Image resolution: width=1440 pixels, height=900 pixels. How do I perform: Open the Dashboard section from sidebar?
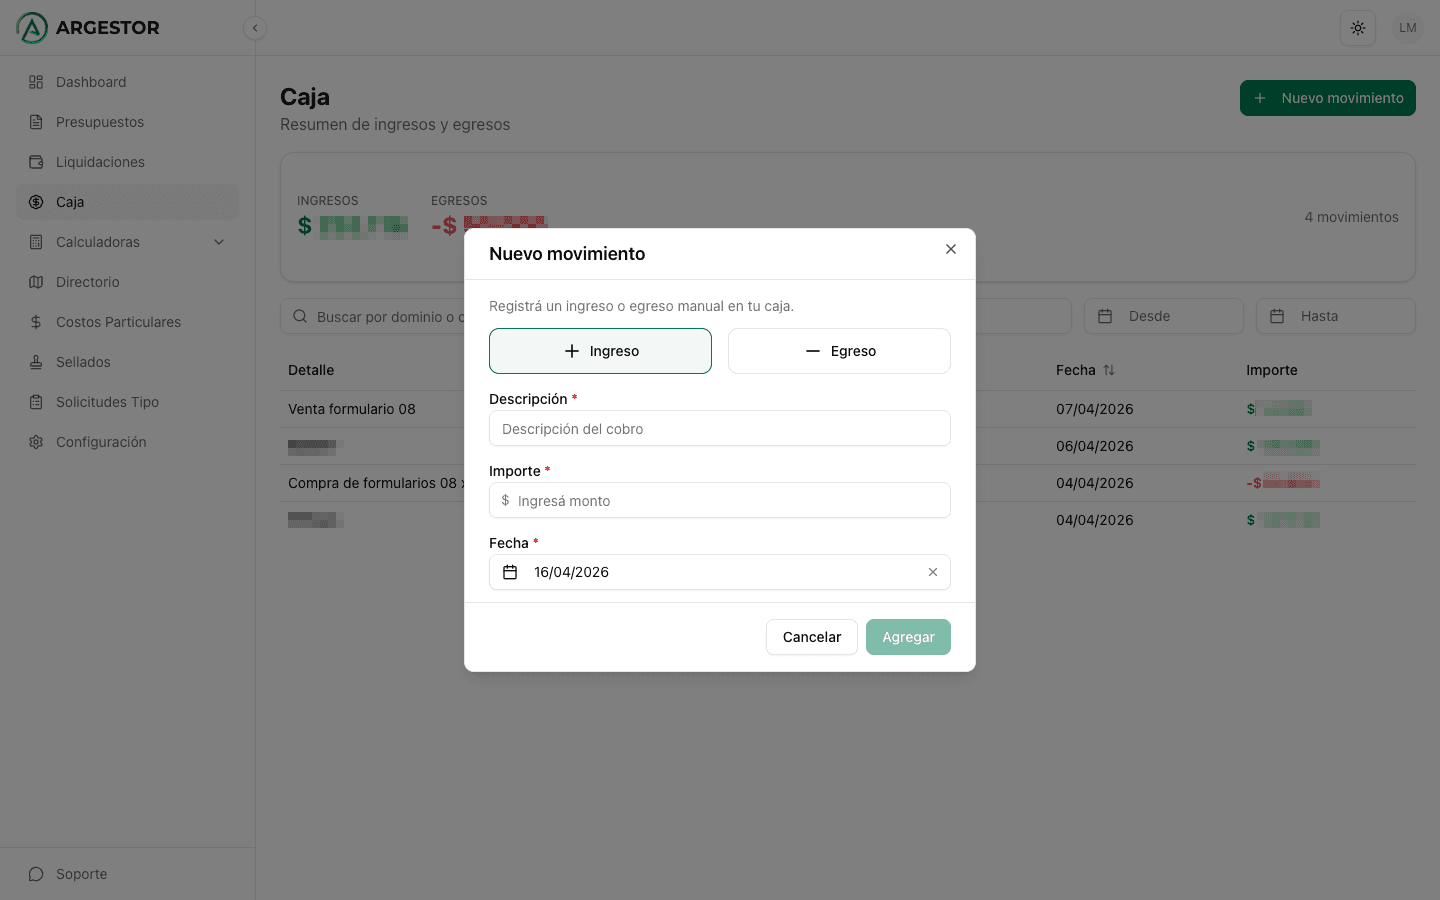click(x=91, y=82)
